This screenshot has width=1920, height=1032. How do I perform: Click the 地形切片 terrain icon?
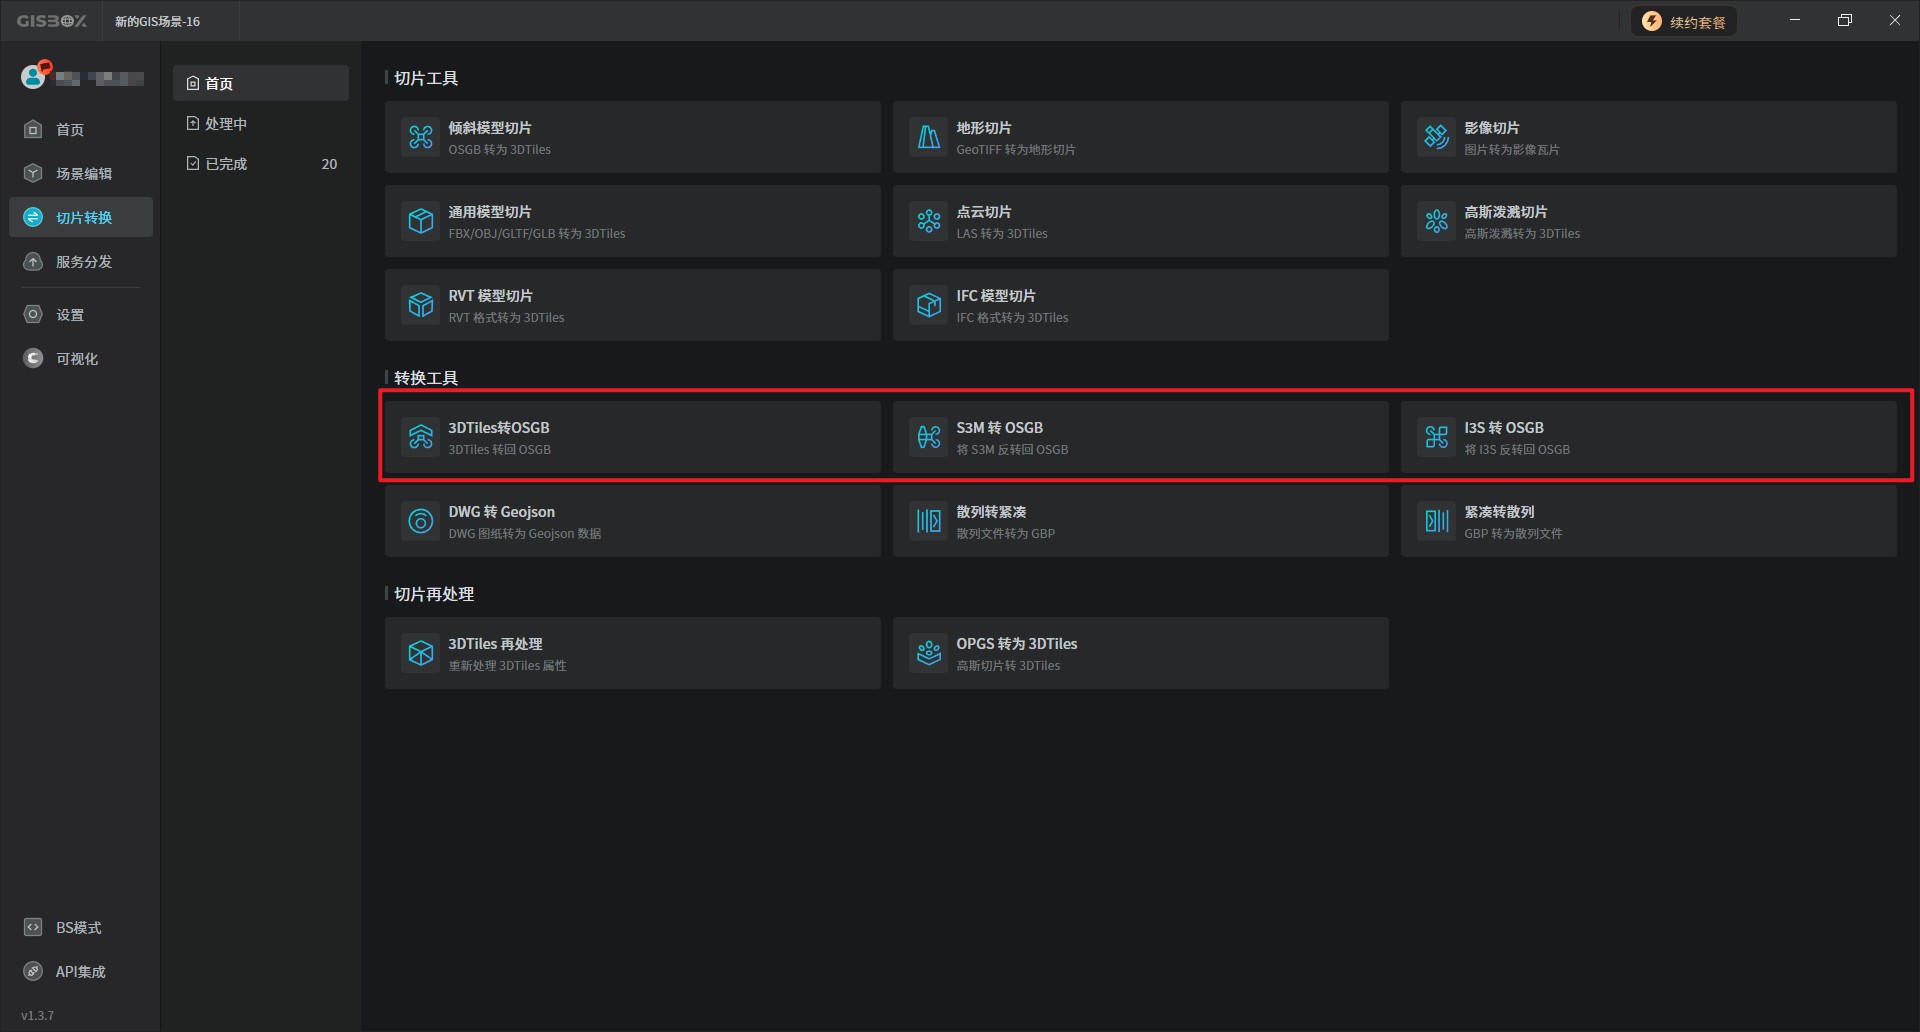pos(929,137)
